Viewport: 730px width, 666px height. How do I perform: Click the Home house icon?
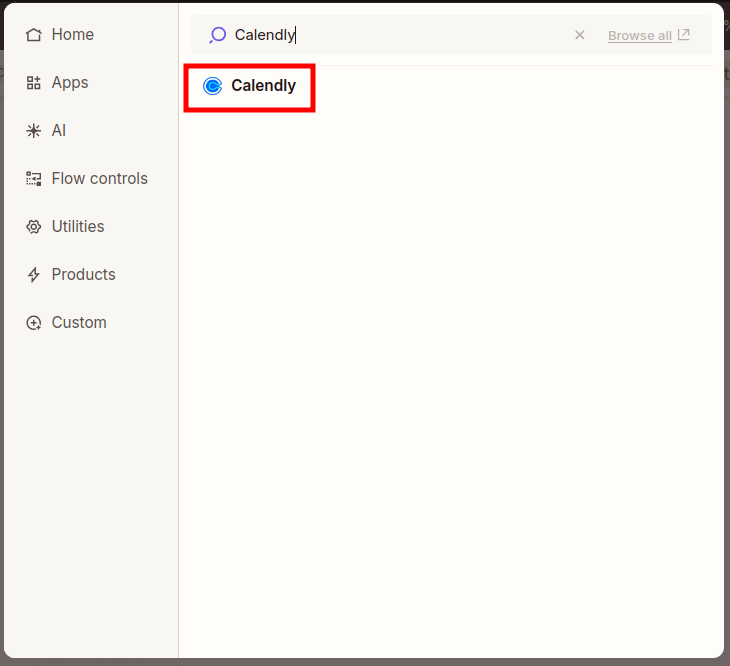coord(34,34)
